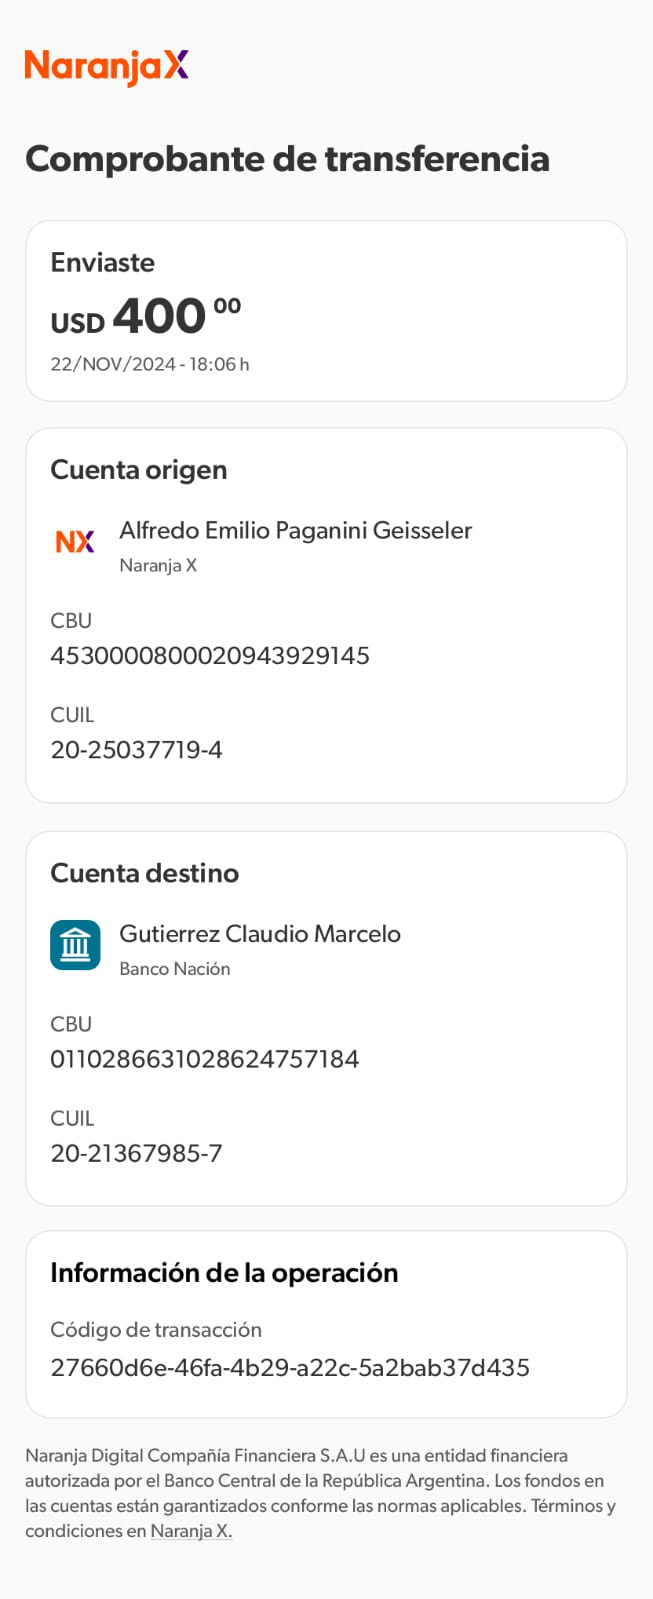Open the Naranja X terms link in footer
653x1599 pixels.
191,1531
